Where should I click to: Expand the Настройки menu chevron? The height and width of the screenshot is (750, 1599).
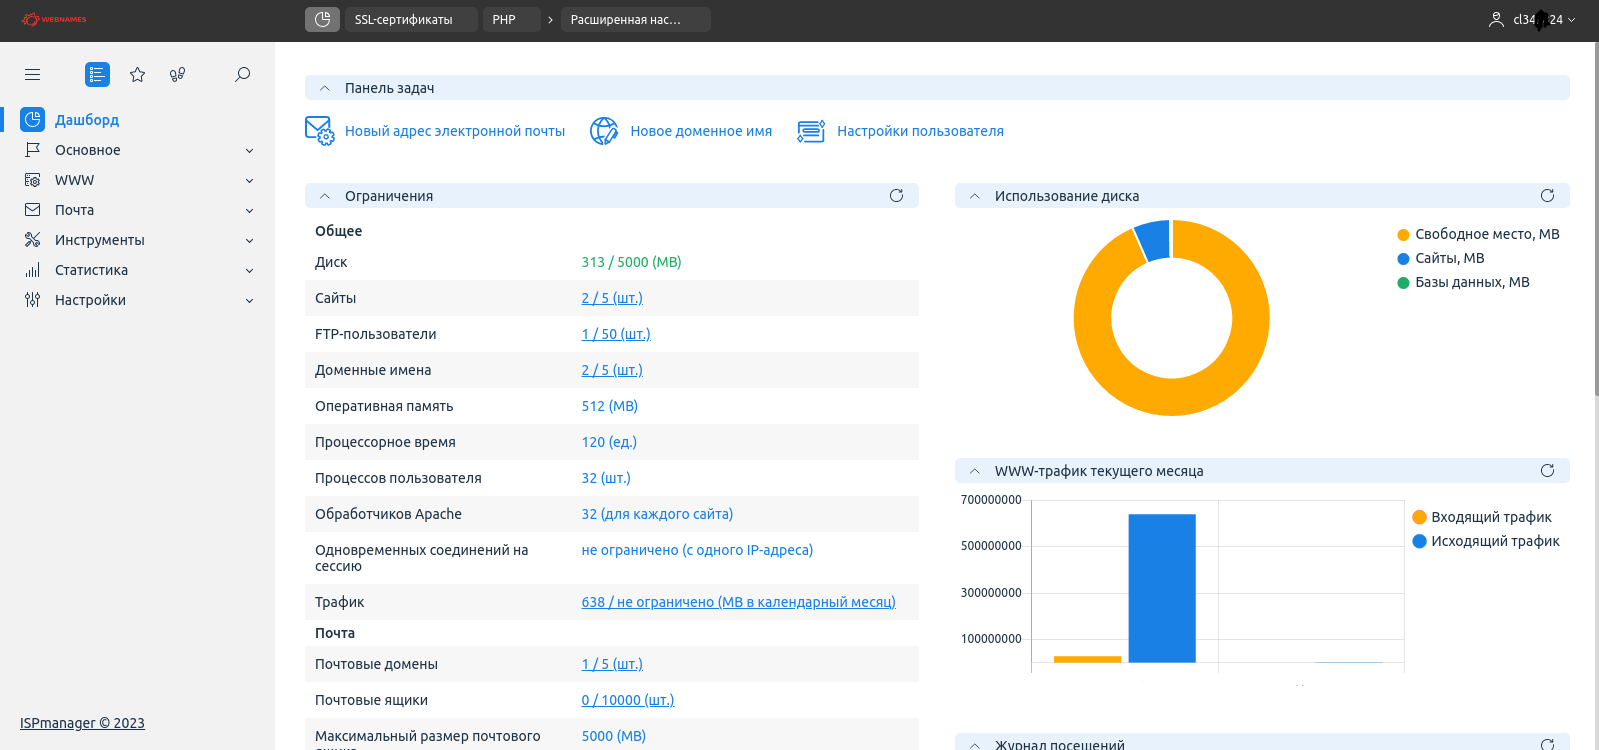click(249, 301)
